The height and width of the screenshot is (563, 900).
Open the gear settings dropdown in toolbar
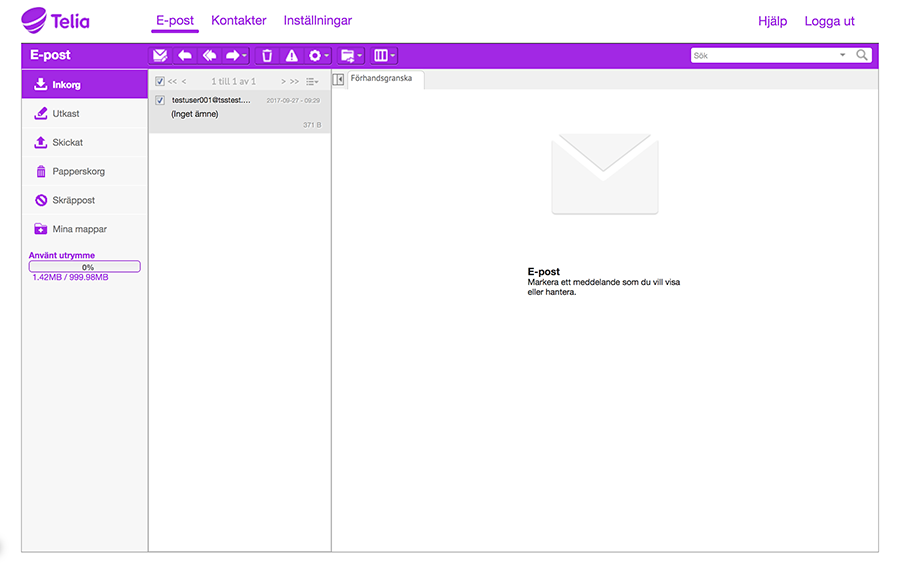click(x=318, y=56)
